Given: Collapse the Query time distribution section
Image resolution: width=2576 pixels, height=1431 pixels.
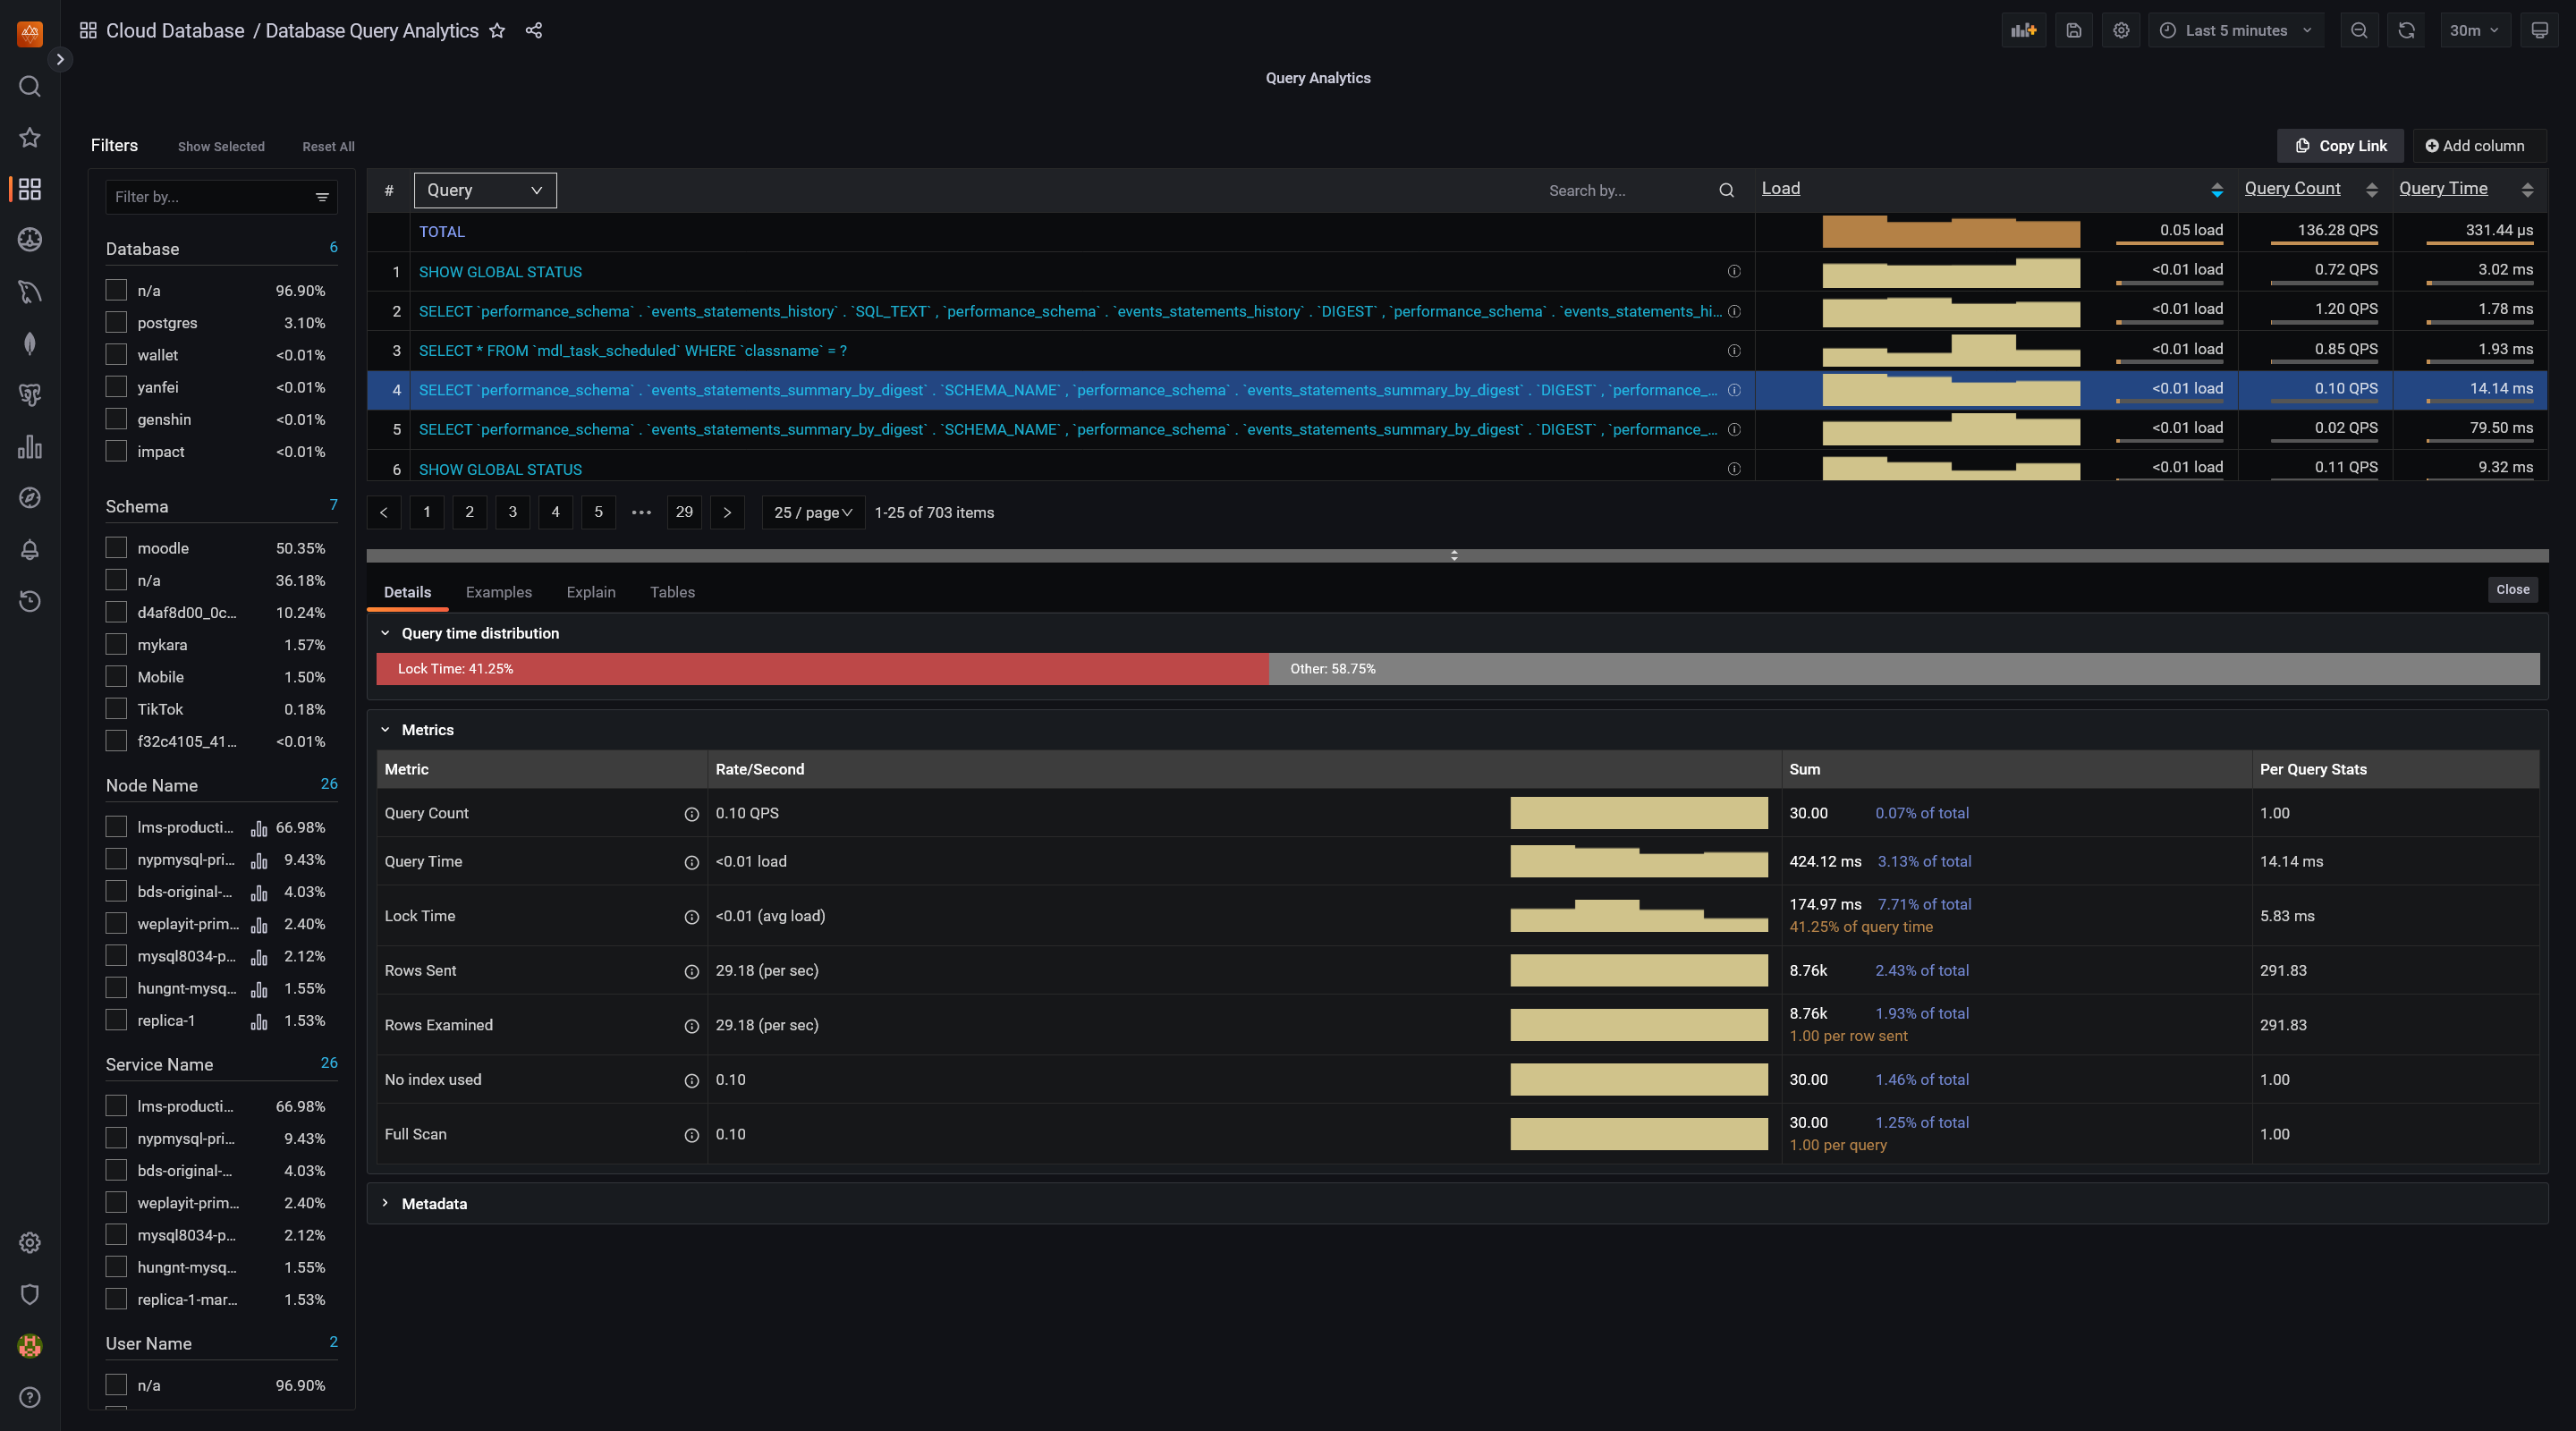Looking at the screenshot, I should pyautogui.click(x=385, y=633).
